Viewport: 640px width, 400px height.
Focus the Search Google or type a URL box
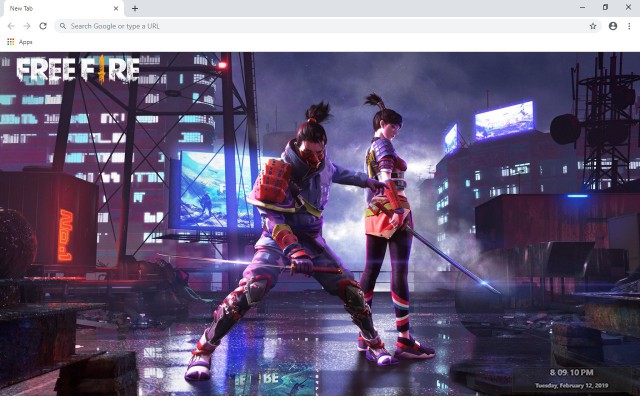tap(328, 26)
